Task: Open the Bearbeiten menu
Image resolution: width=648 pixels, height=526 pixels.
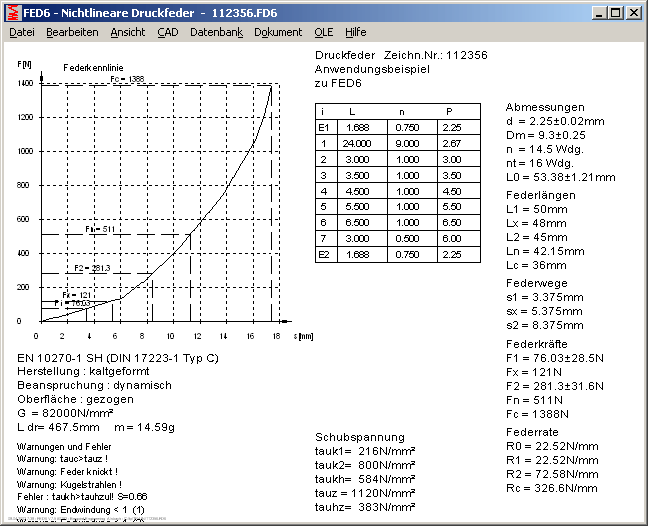Action: pos(72,32)
